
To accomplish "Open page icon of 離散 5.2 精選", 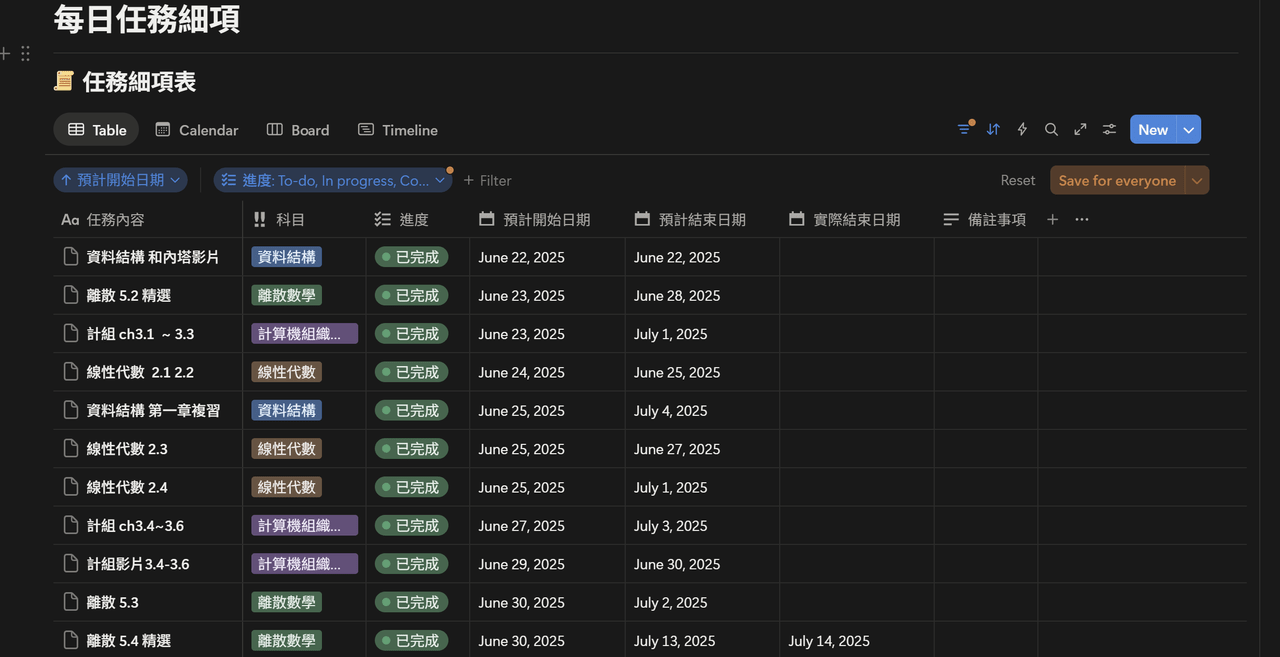I will 71,295.
